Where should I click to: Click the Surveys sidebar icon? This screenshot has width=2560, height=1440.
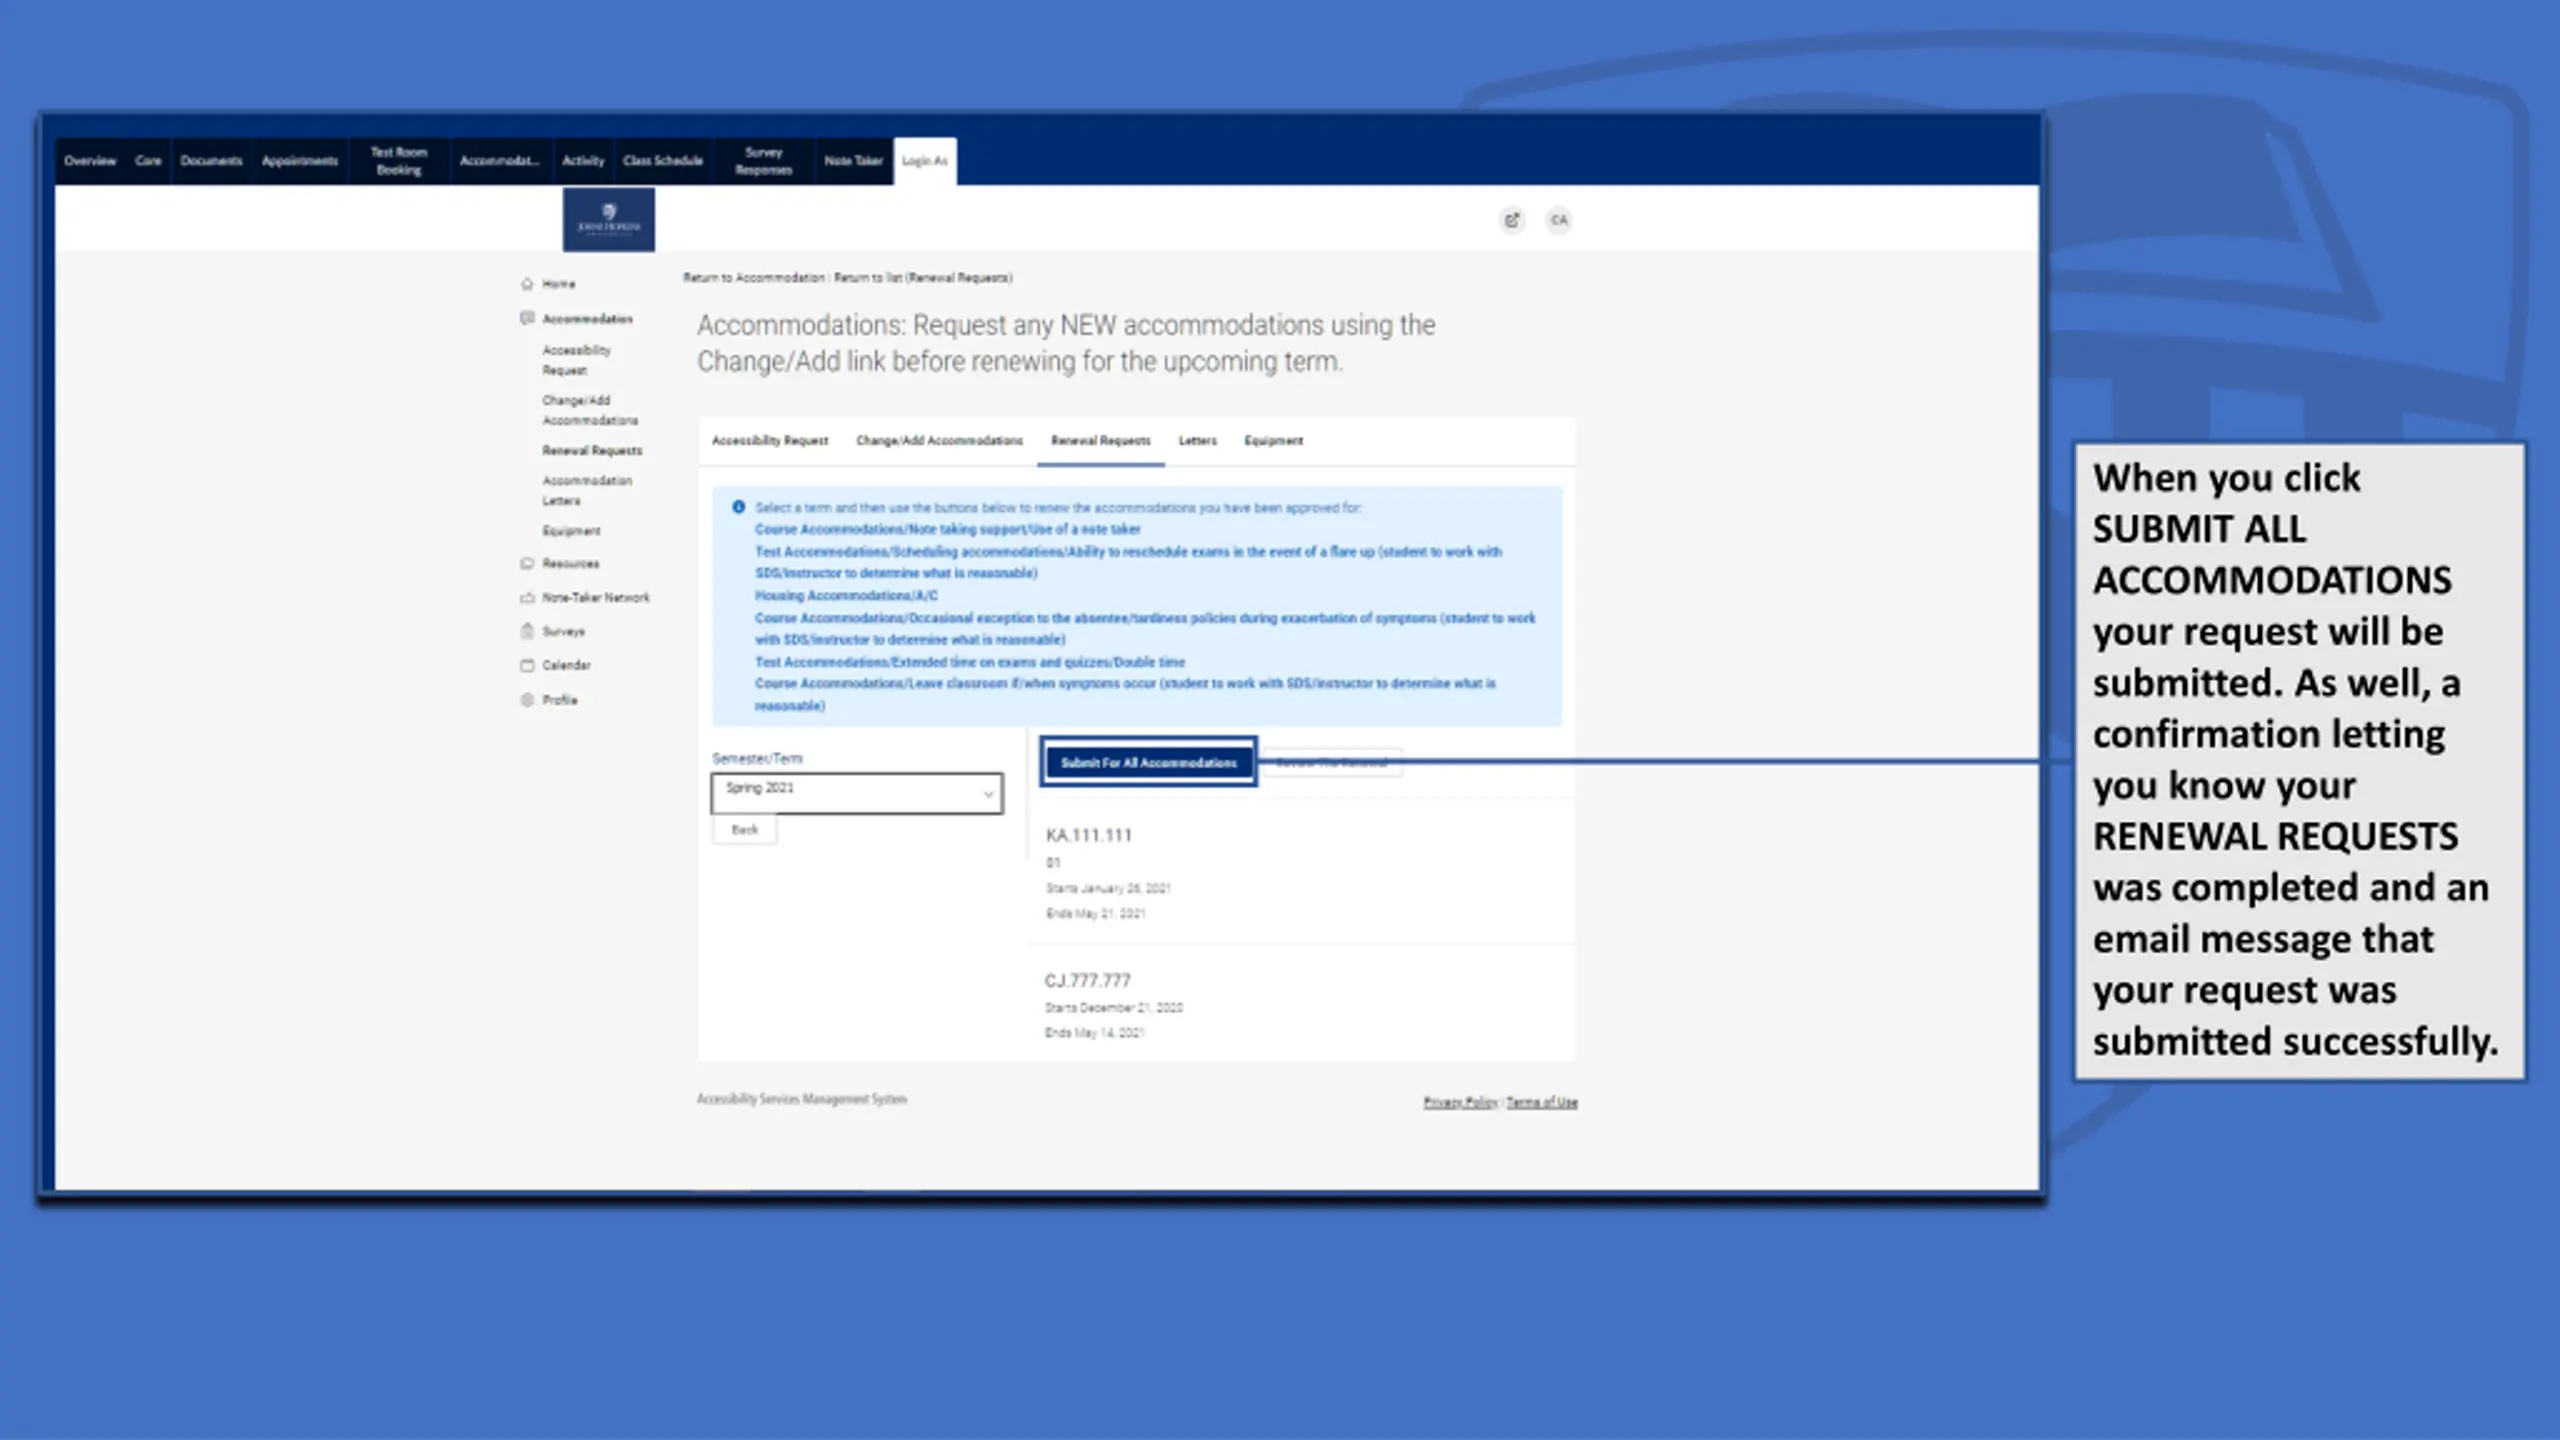coord(527,631)
